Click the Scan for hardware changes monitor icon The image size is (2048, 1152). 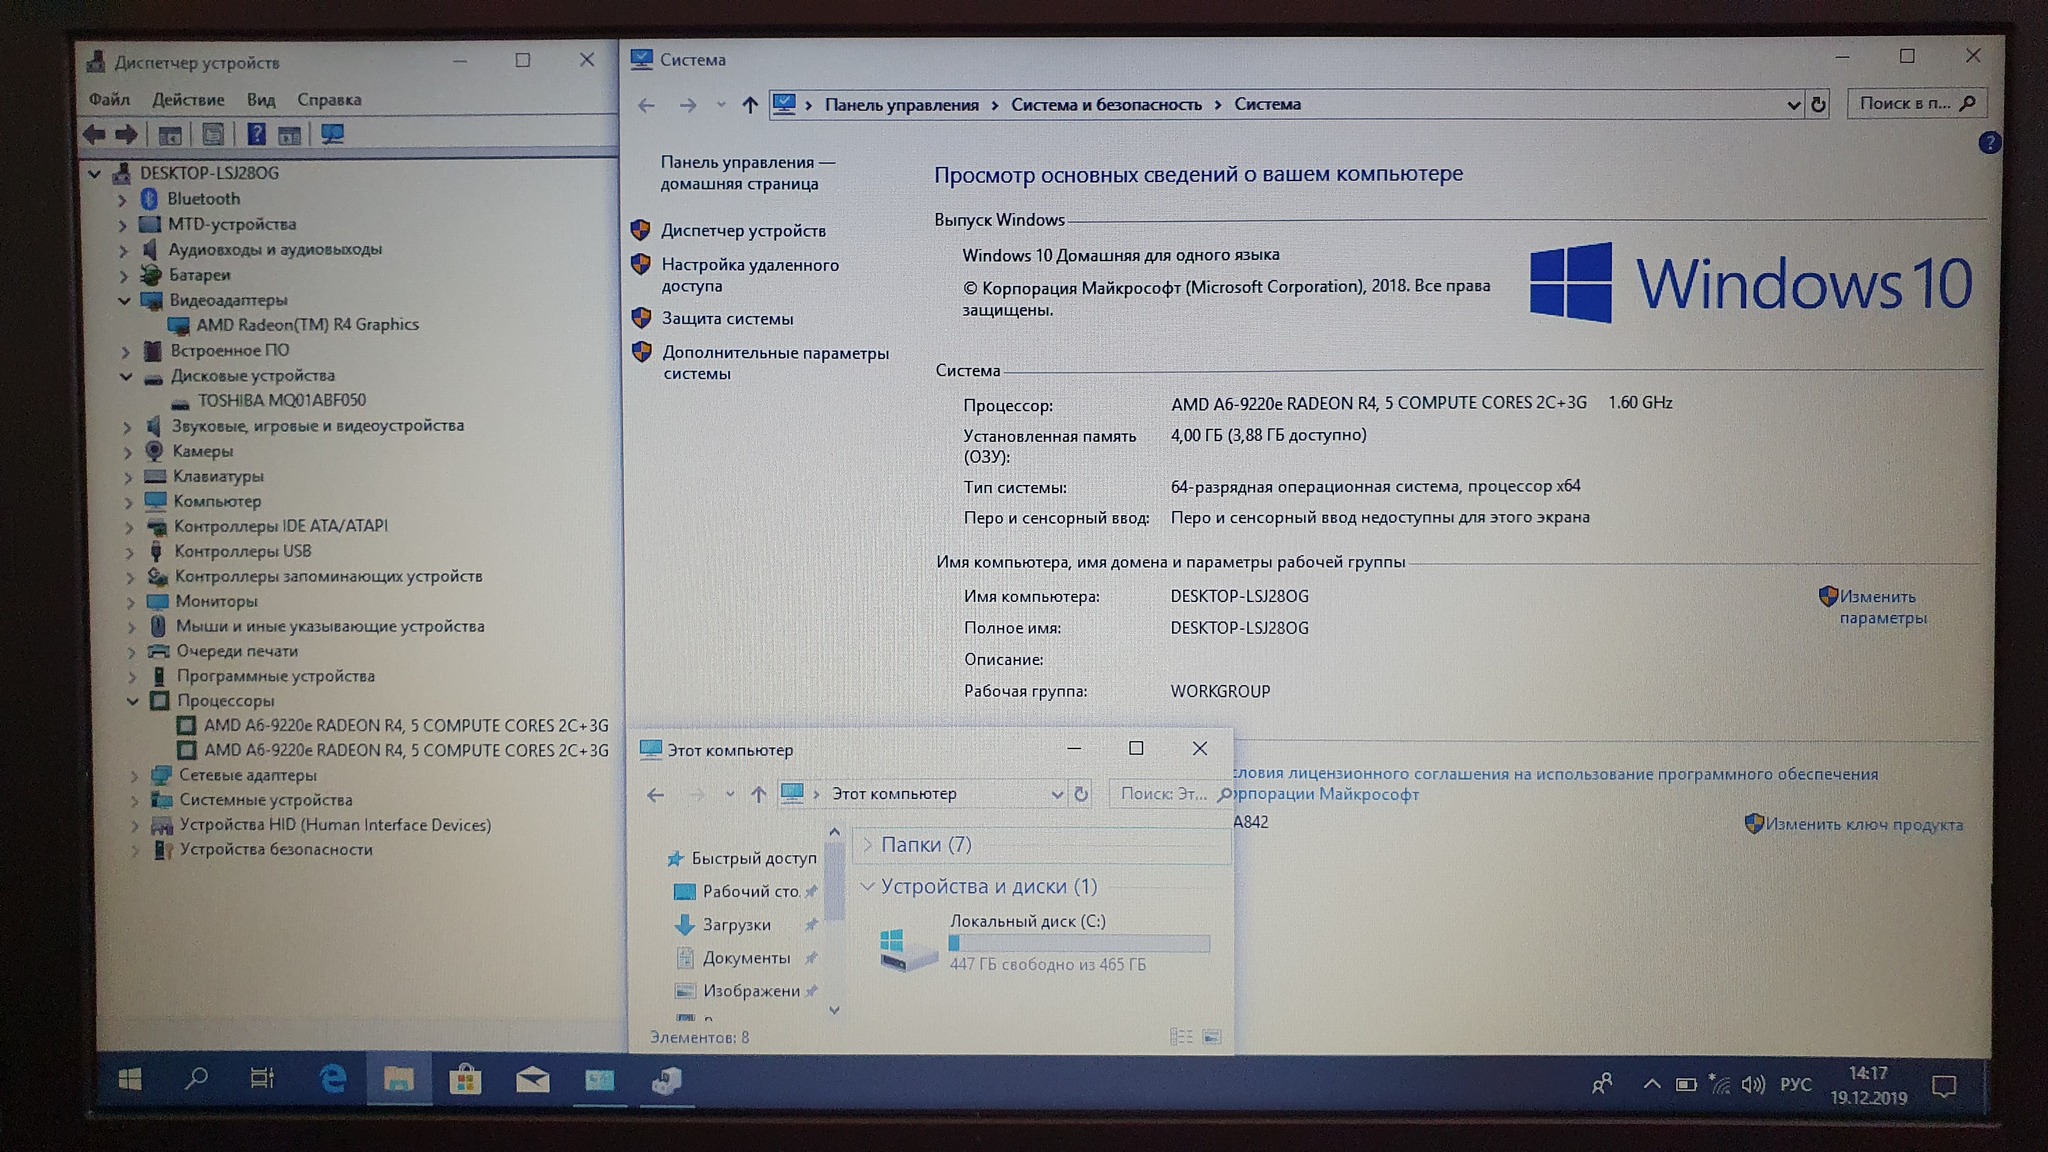tap(332, 134)
